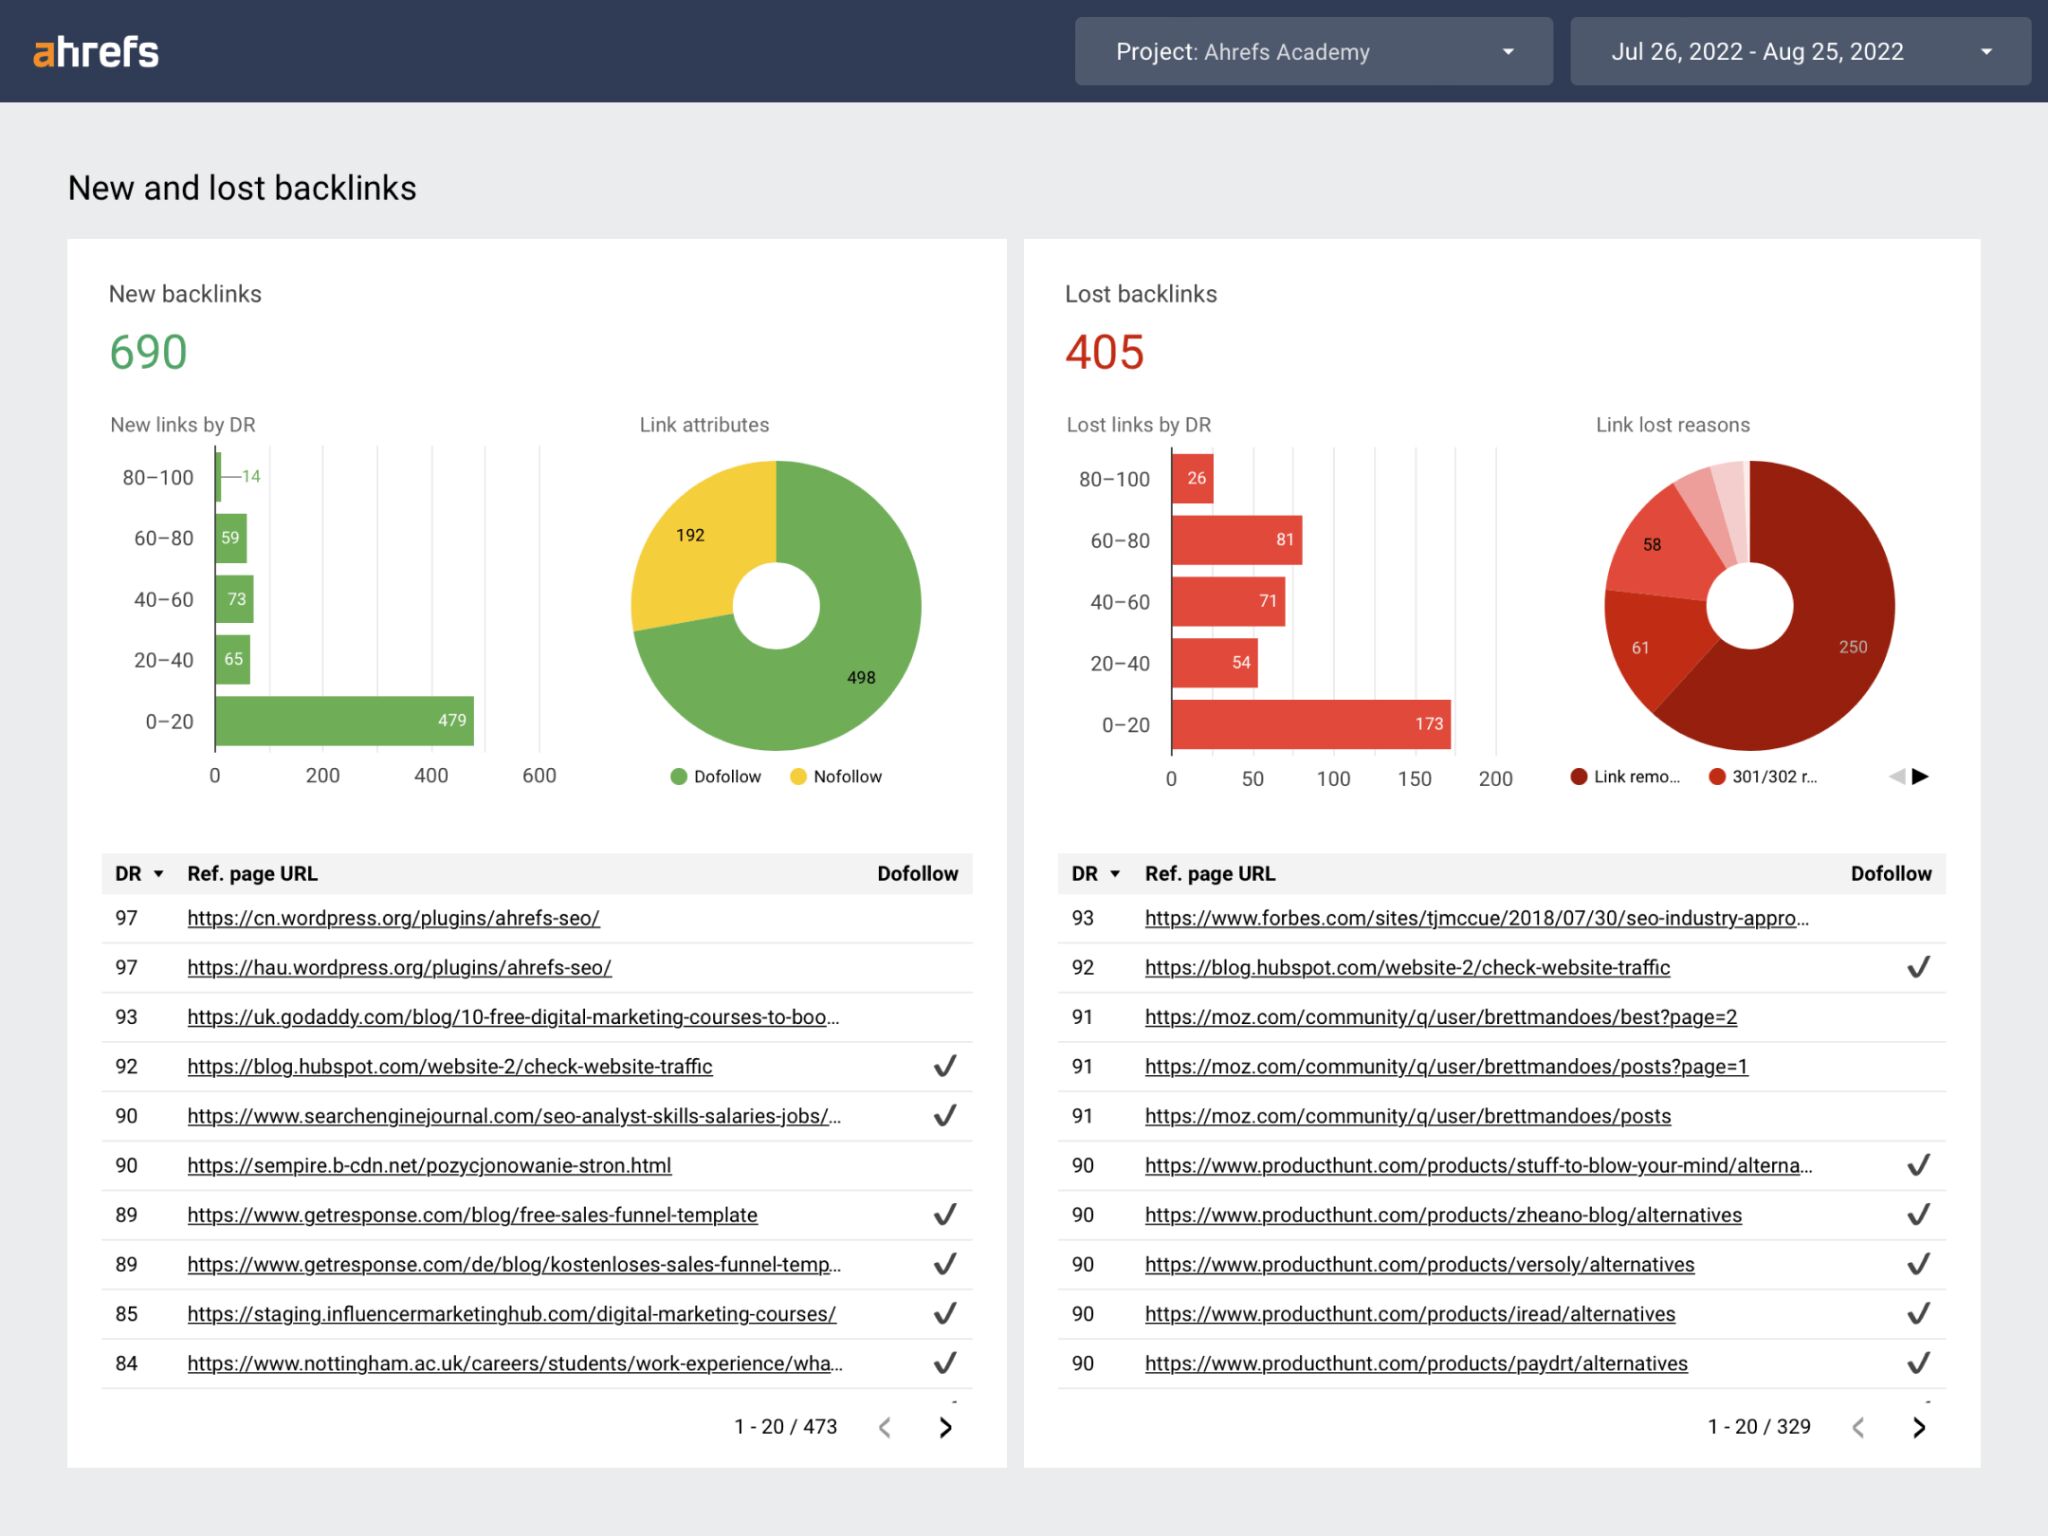Click the yellow Nofollow legend dot
Viewport: 2048px width, 1536px height.
click(x=797, y=776)
